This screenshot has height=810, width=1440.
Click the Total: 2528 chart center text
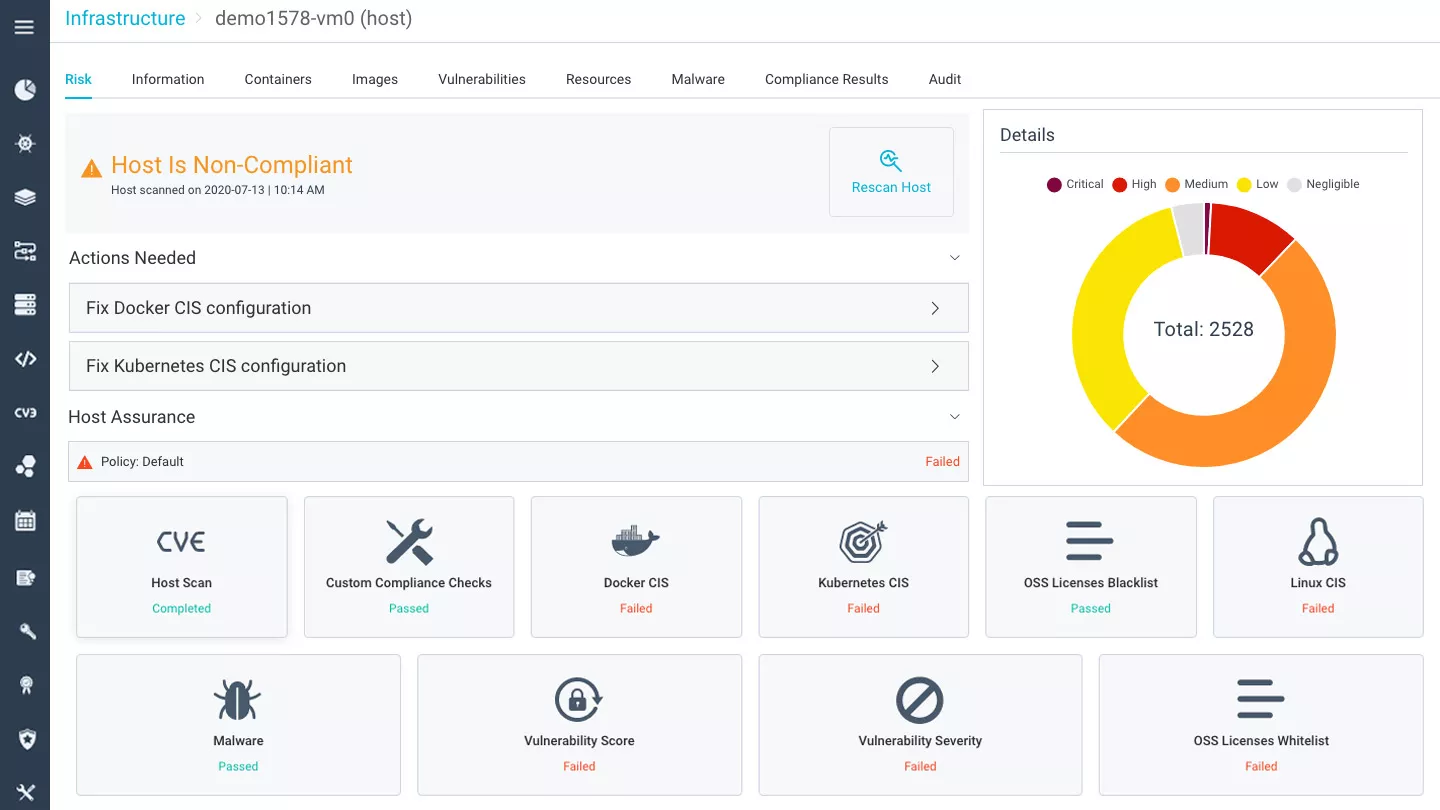[x=1203, y=329]
